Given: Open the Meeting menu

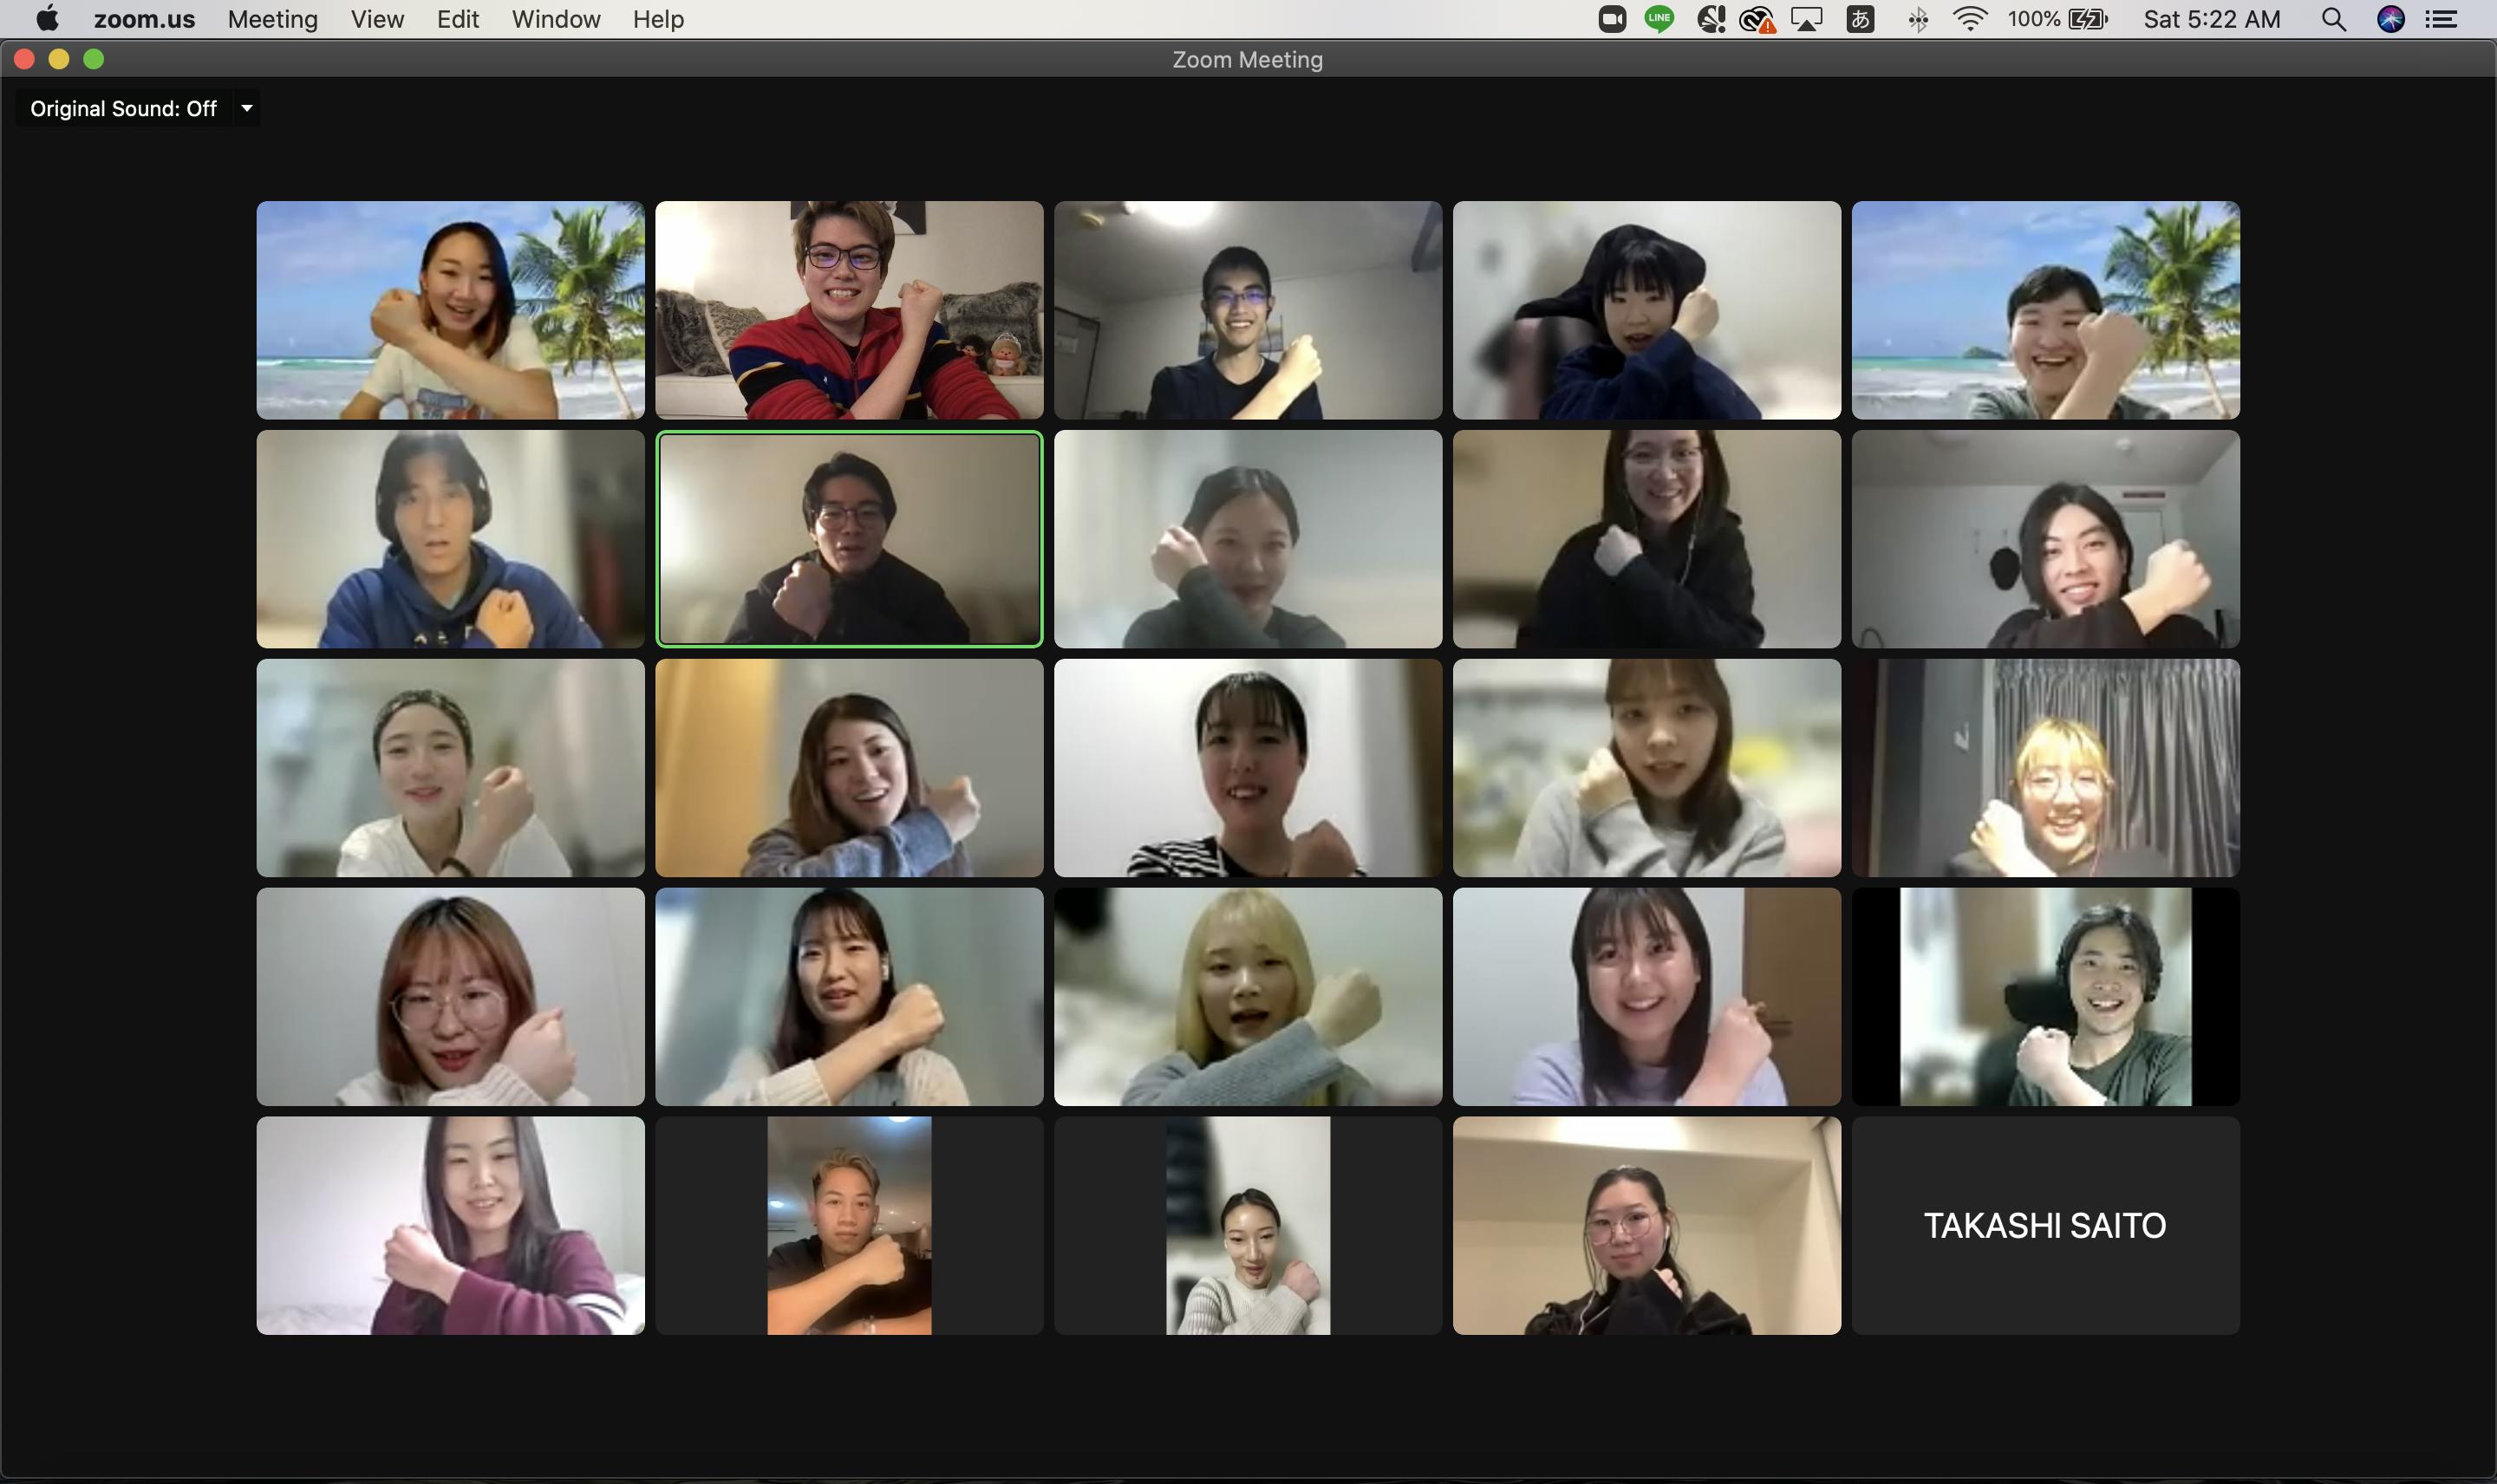Looking at the screenshot, I should pyautogui.click(x=272, y=19).
